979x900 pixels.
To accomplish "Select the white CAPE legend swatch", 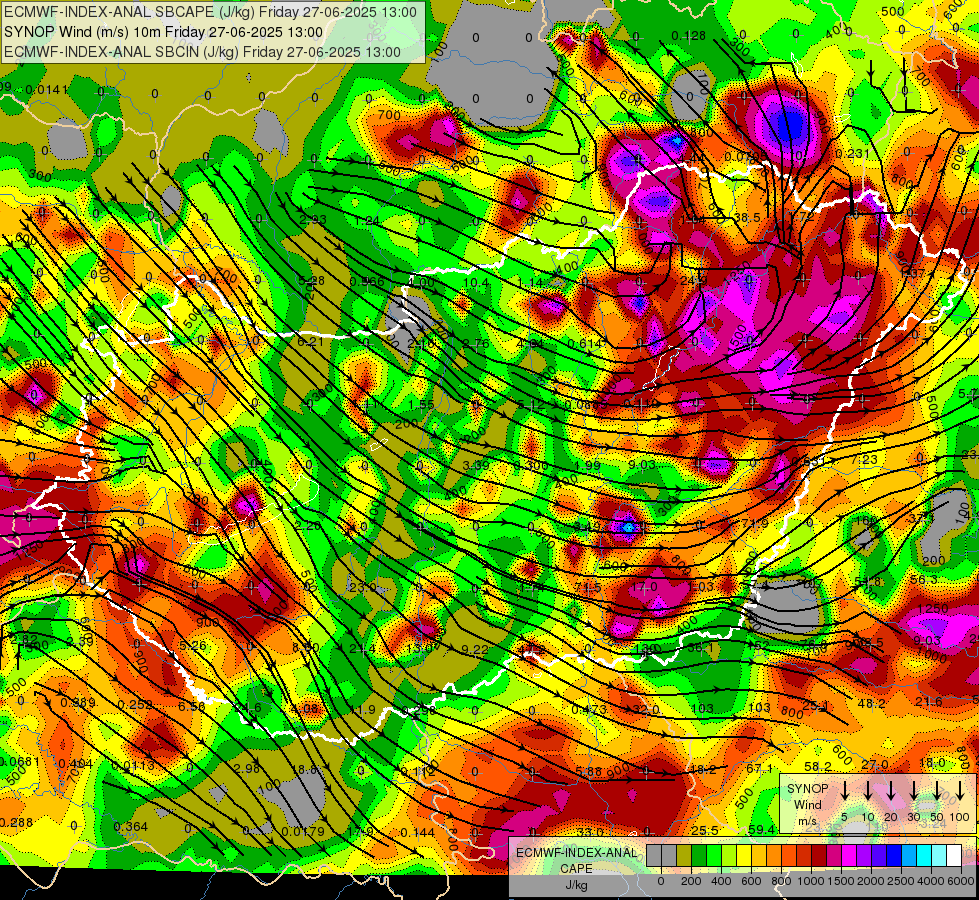I will 954,856.
